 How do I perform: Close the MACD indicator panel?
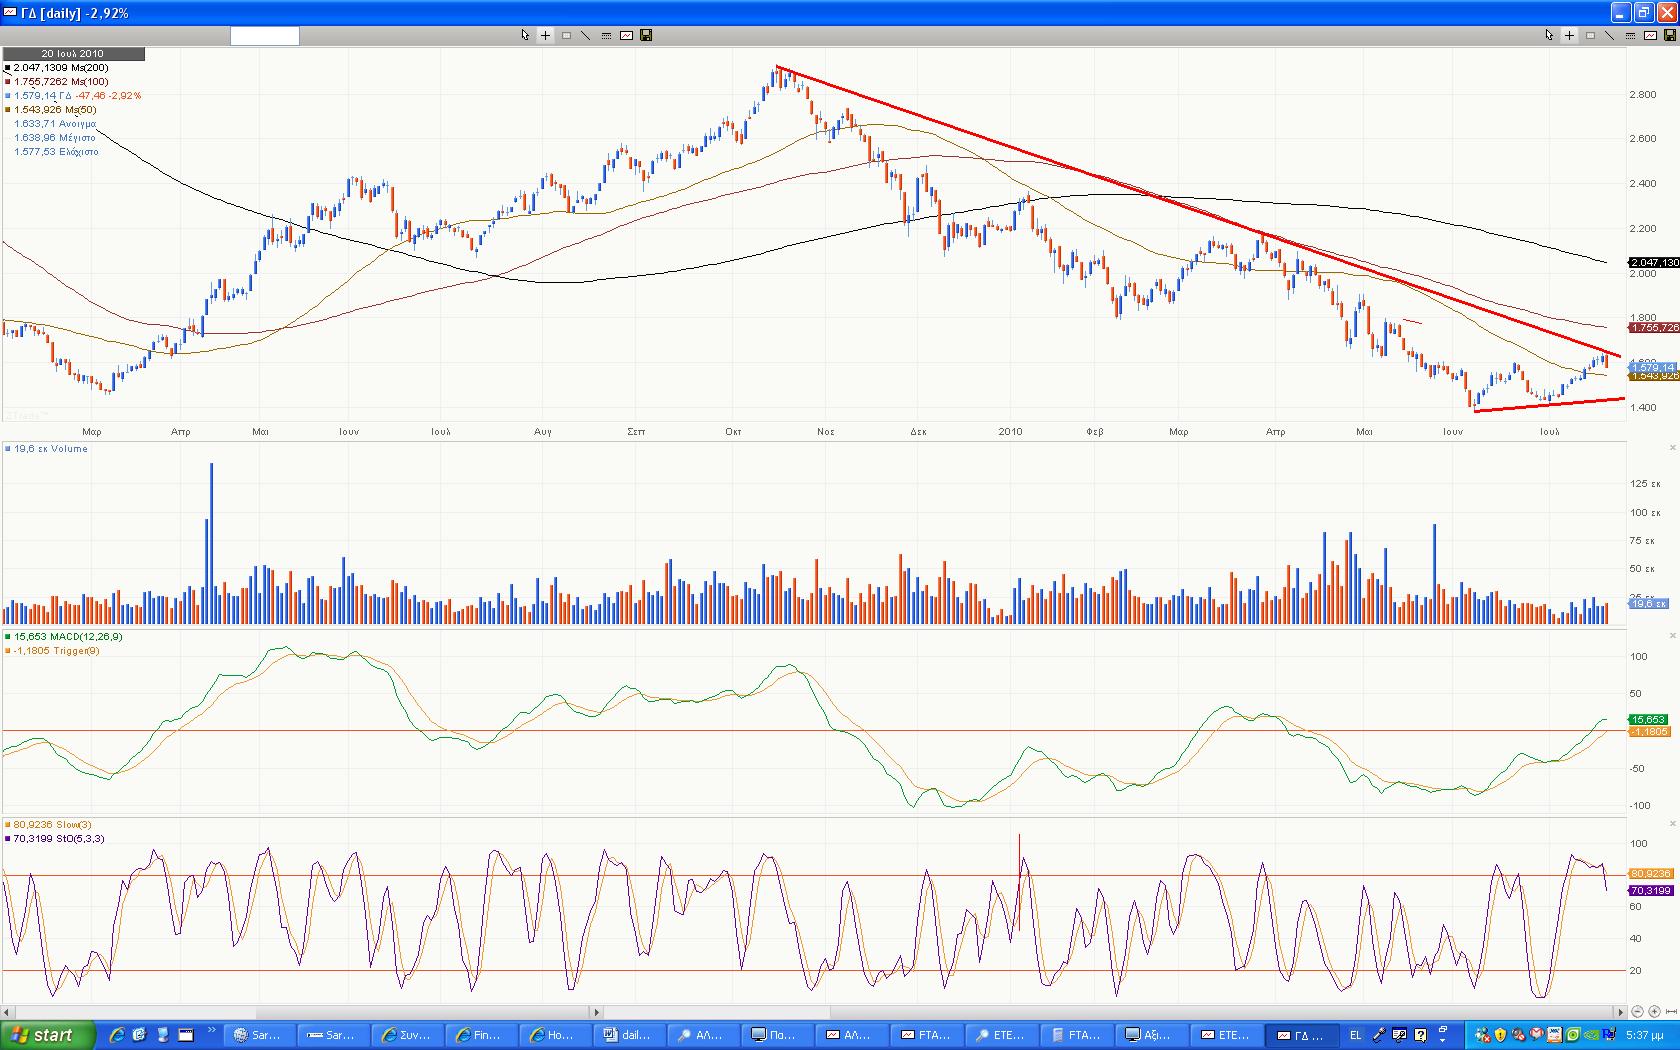pyautogui.click(x=1673, y=636)
